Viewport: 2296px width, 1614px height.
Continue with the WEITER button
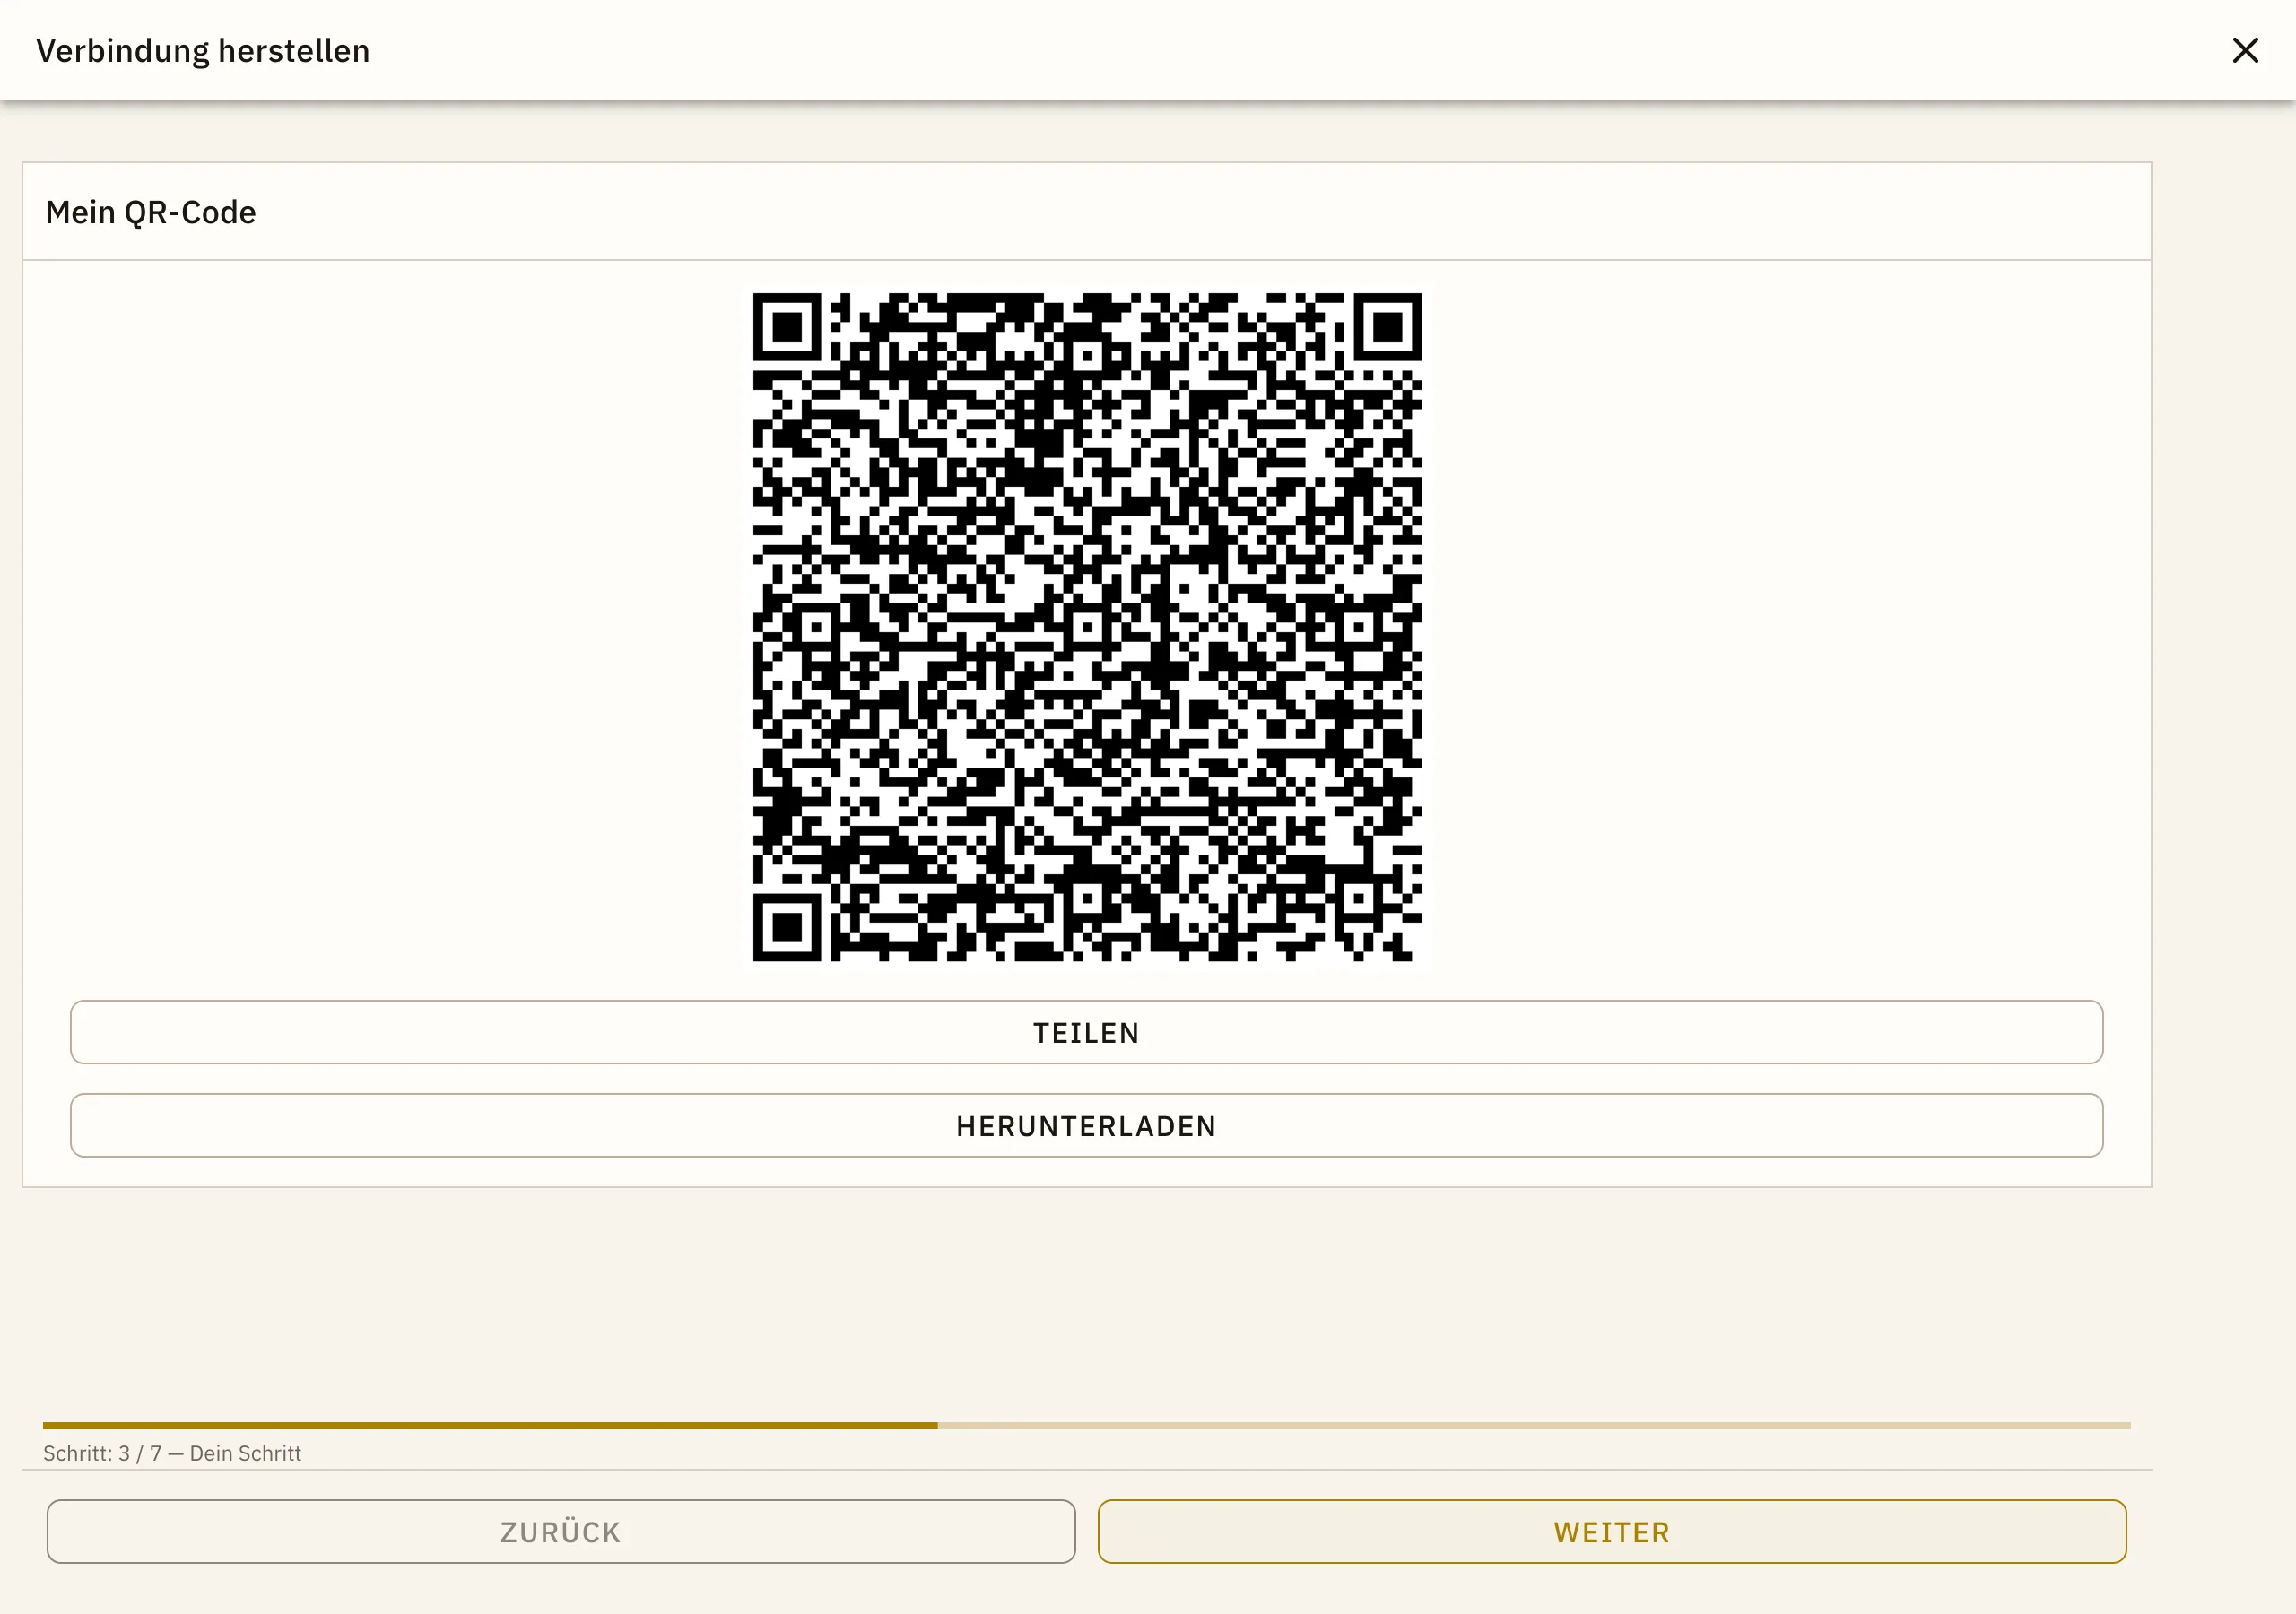point(1611,1531)
